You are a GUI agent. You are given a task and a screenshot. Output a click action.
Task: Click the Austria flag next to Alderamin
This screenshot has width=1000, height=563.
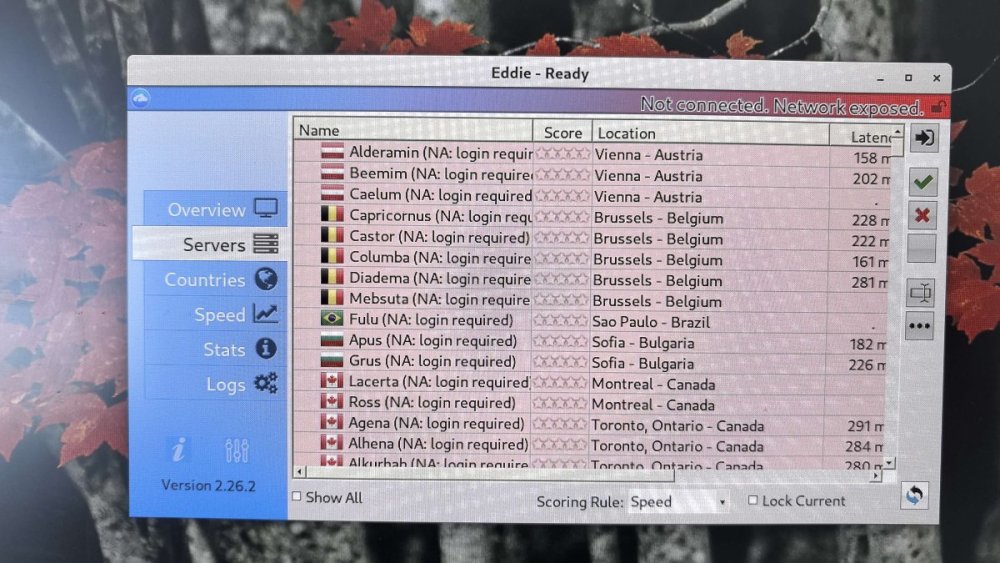click(x=332, y=152)
